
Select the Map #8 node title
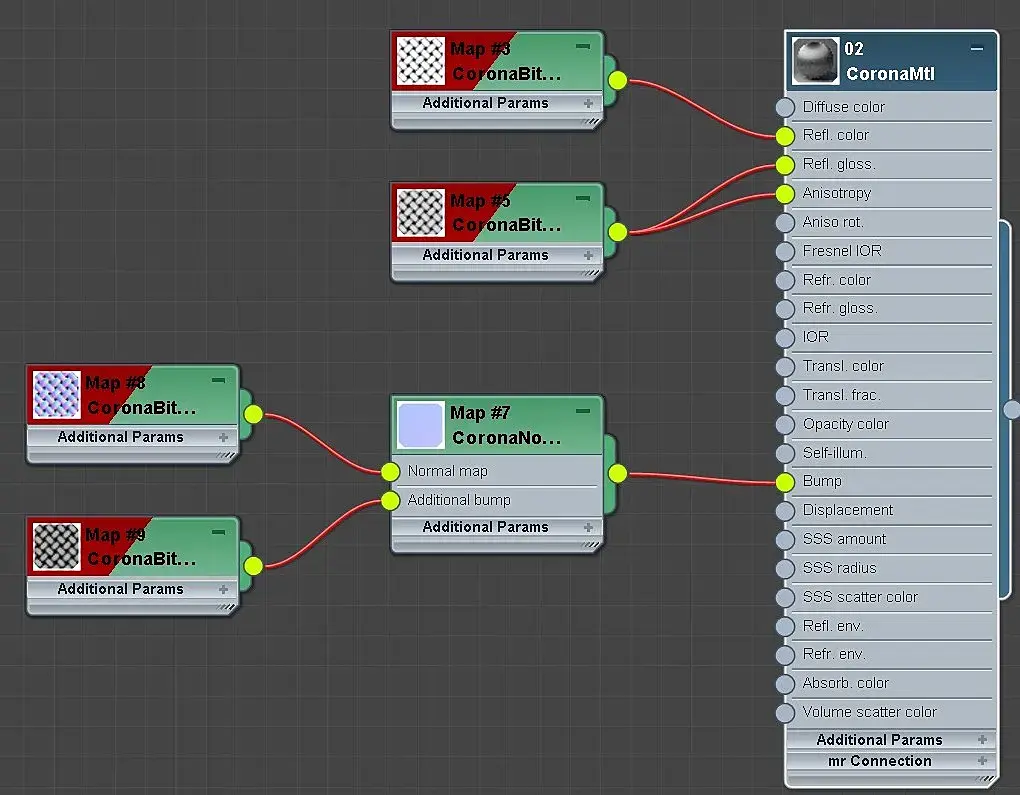coord(141,395)
